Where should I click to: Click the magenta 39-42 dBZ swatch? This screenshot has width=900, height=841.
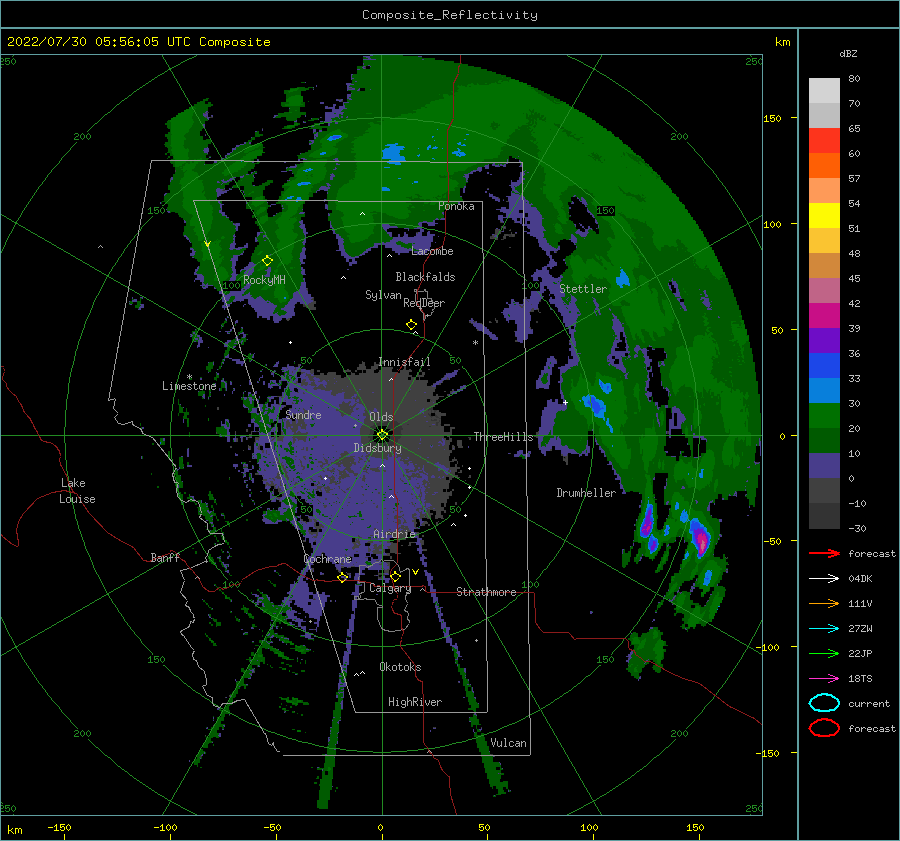point(824,316)
